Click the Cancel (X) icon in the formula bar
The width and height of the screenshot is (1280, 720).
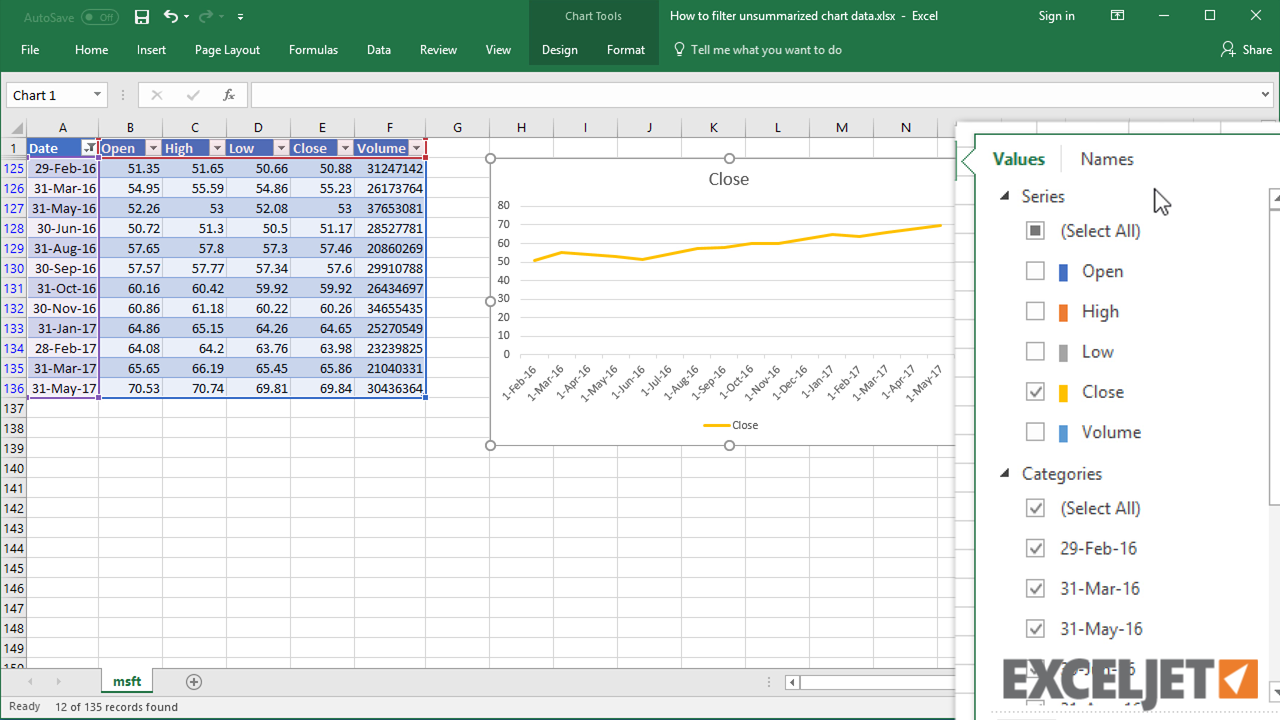tap(156, 94)
